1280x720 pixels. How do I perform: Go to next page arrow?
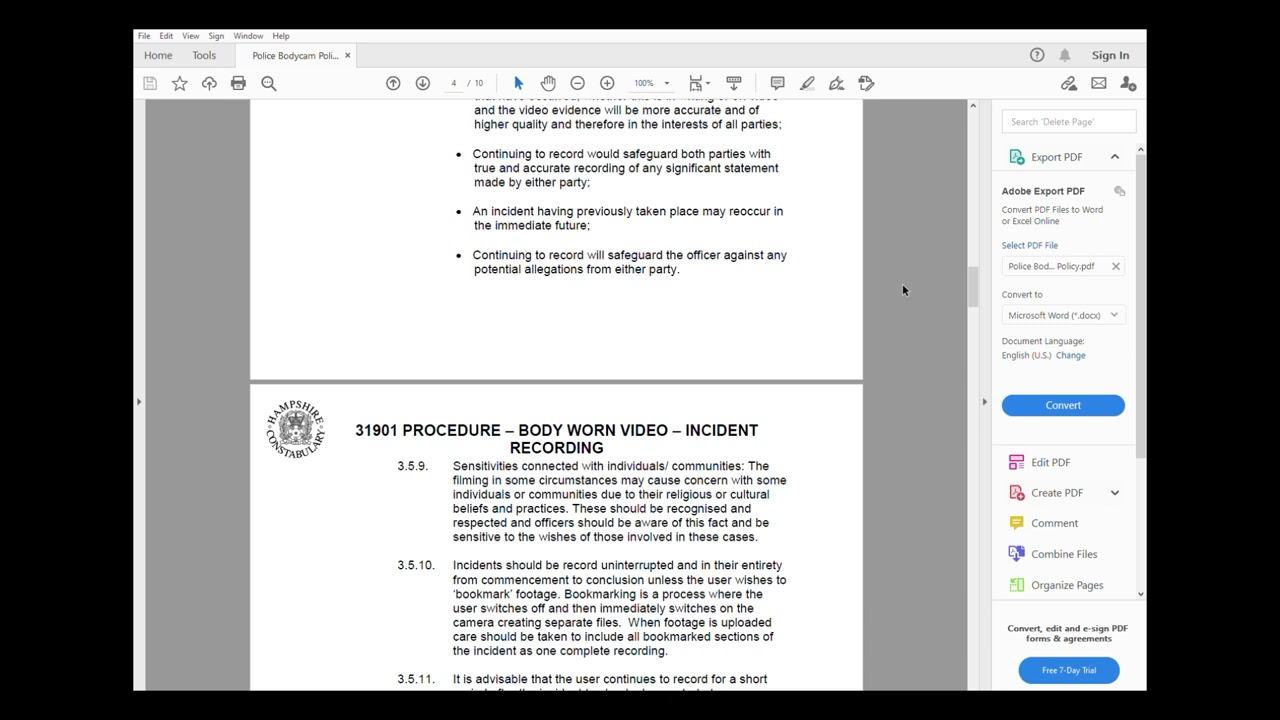click(423, 83)
